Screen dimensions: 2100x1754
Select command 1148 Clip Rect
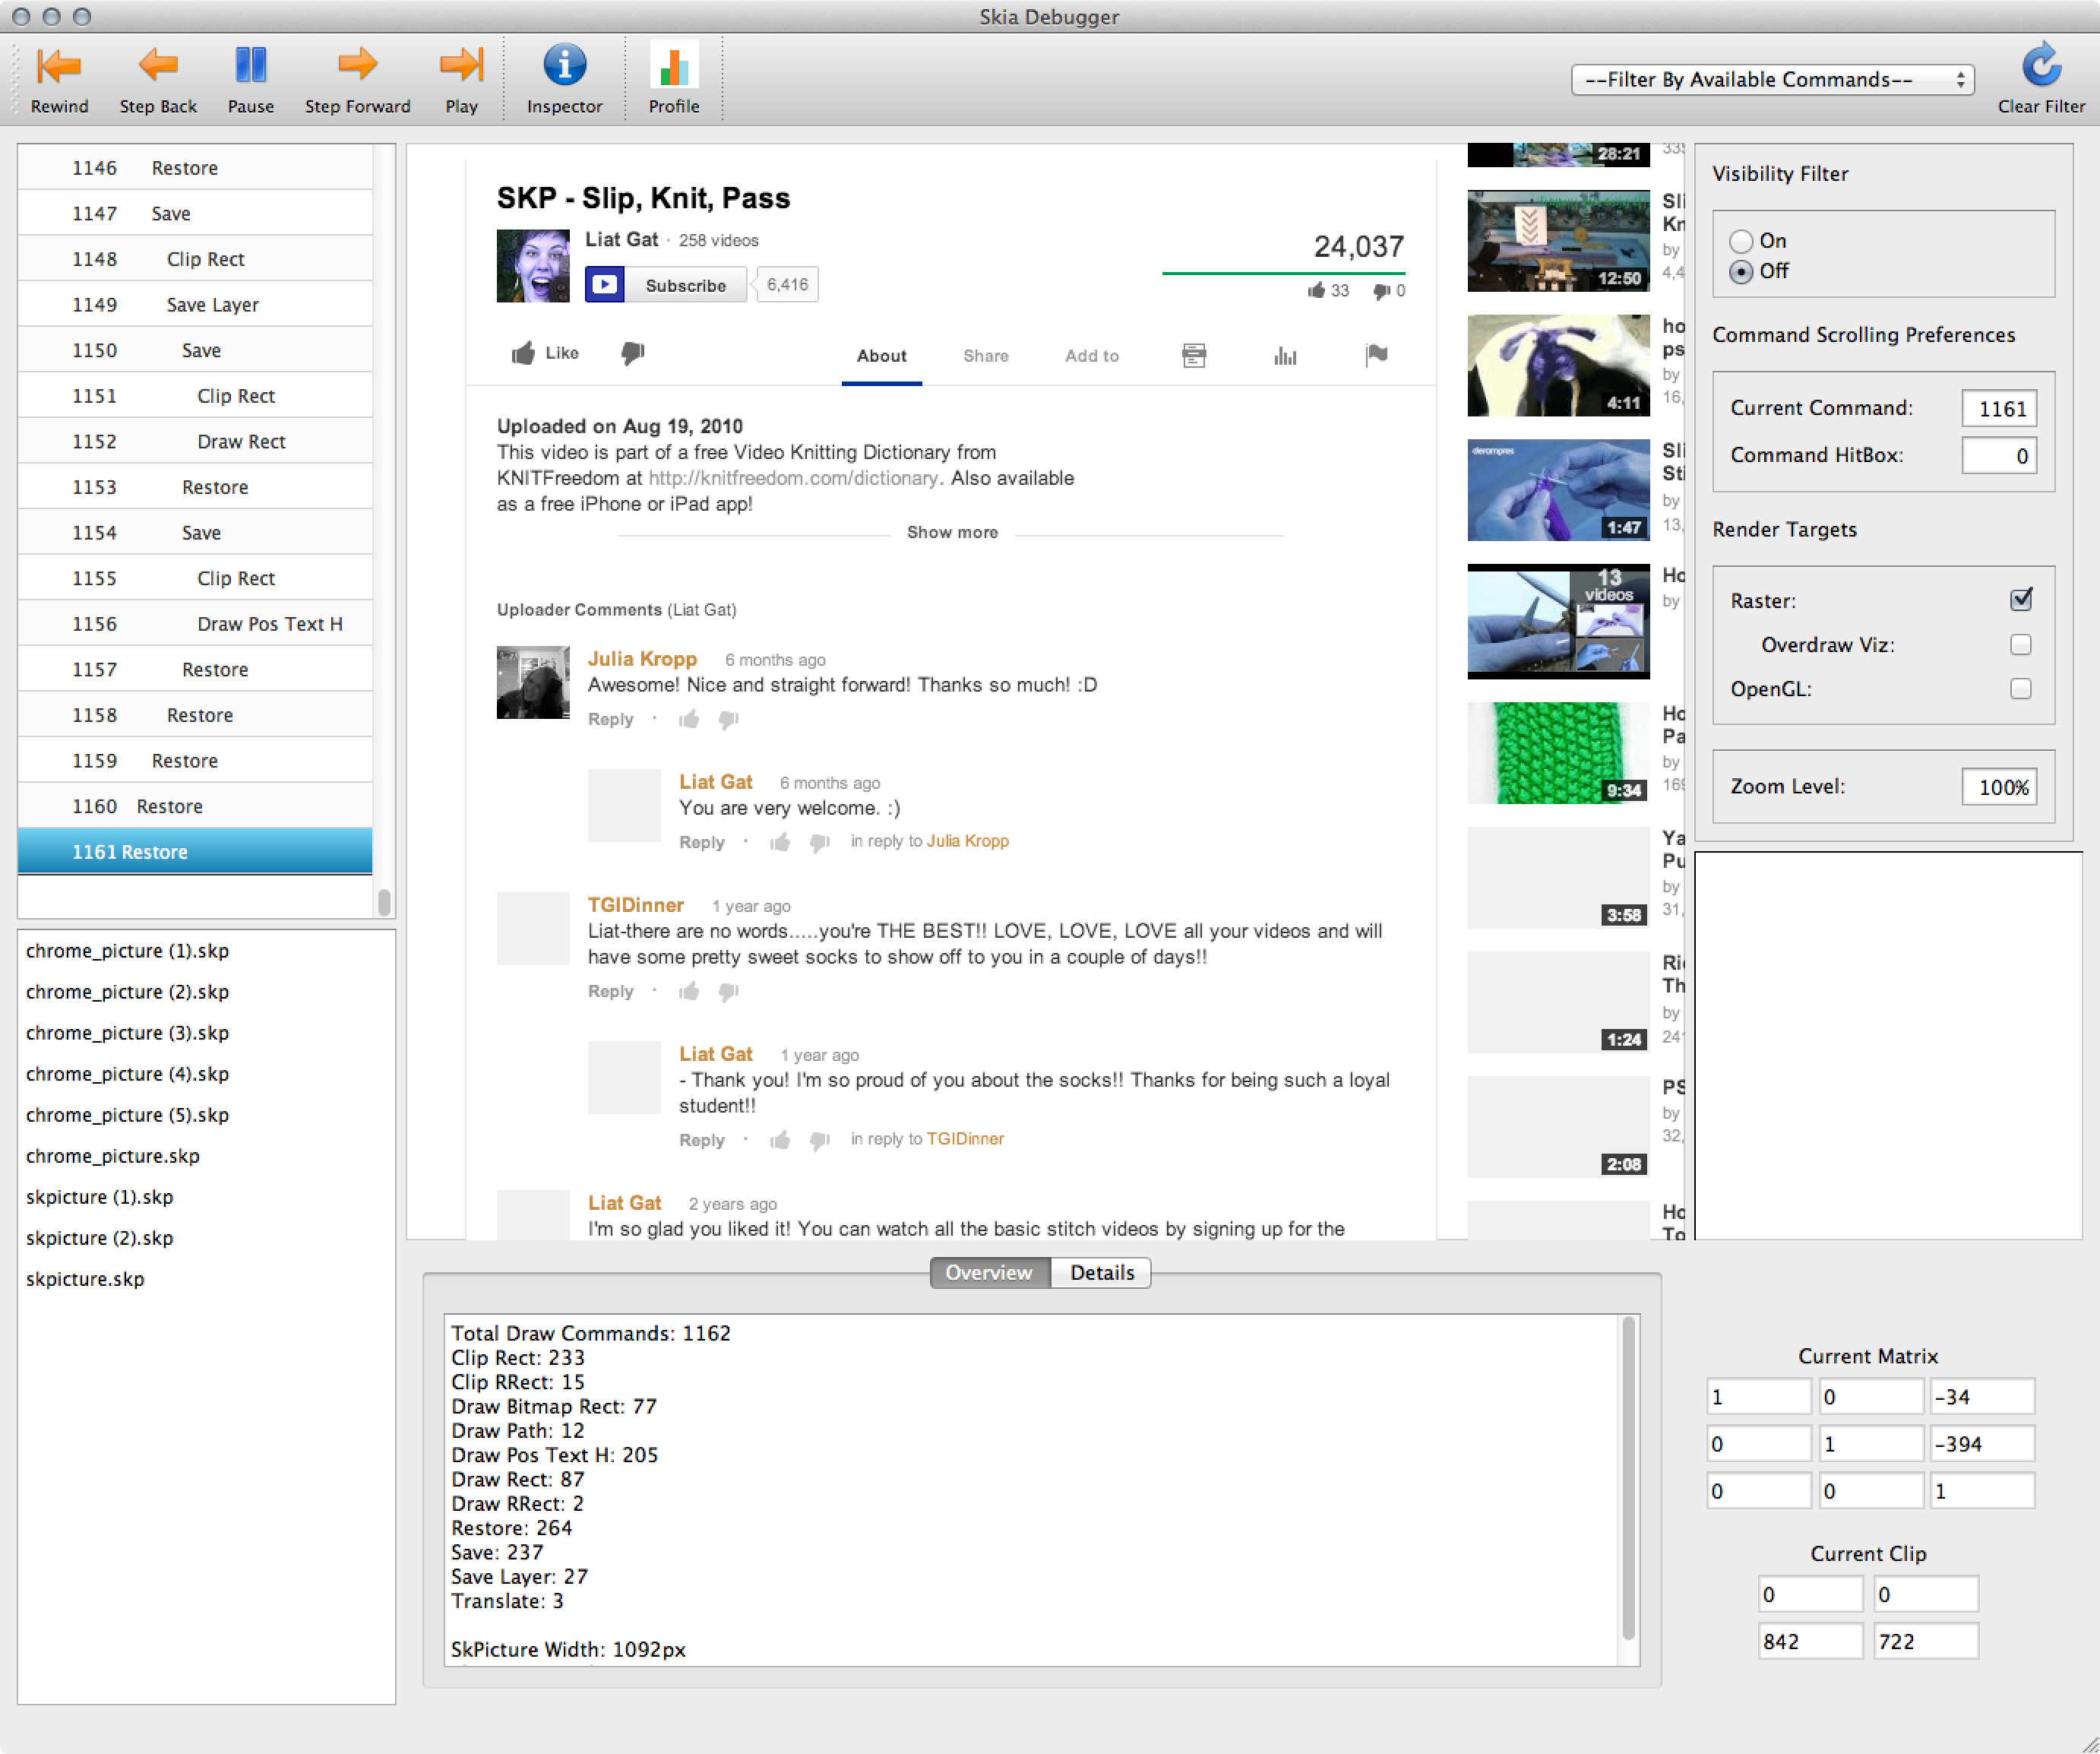tap(195, 259)
